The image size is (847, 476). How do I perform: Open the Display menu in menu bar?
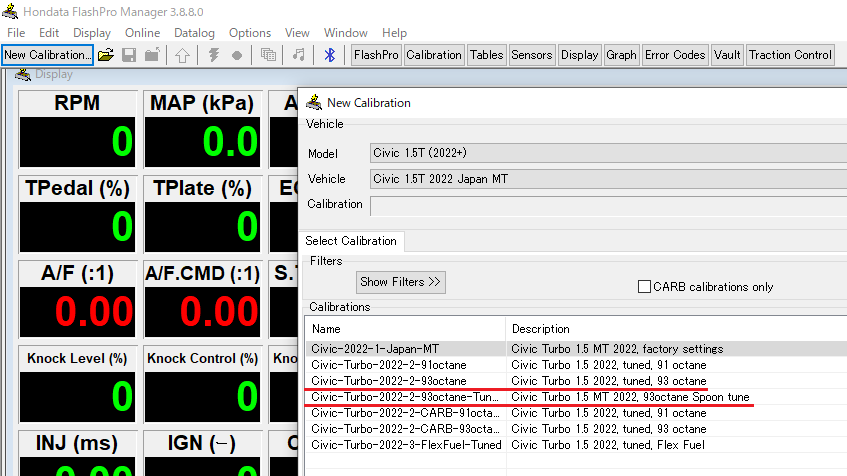[x=92, y=33]
